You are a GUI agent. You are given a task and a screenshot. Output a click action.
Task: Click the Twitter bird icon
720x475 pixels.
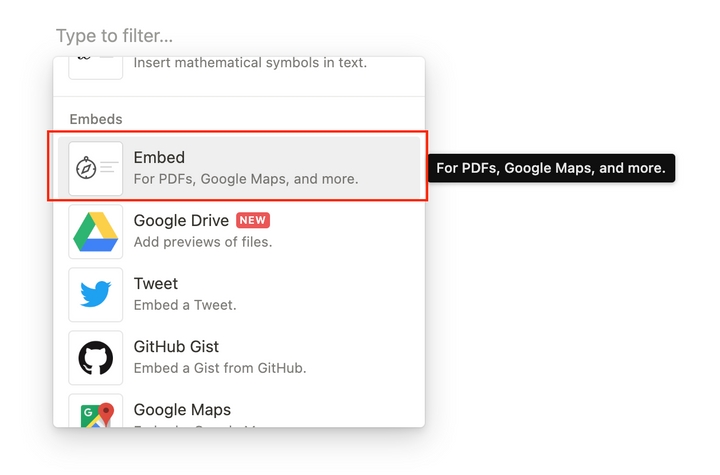coord(96,294)
